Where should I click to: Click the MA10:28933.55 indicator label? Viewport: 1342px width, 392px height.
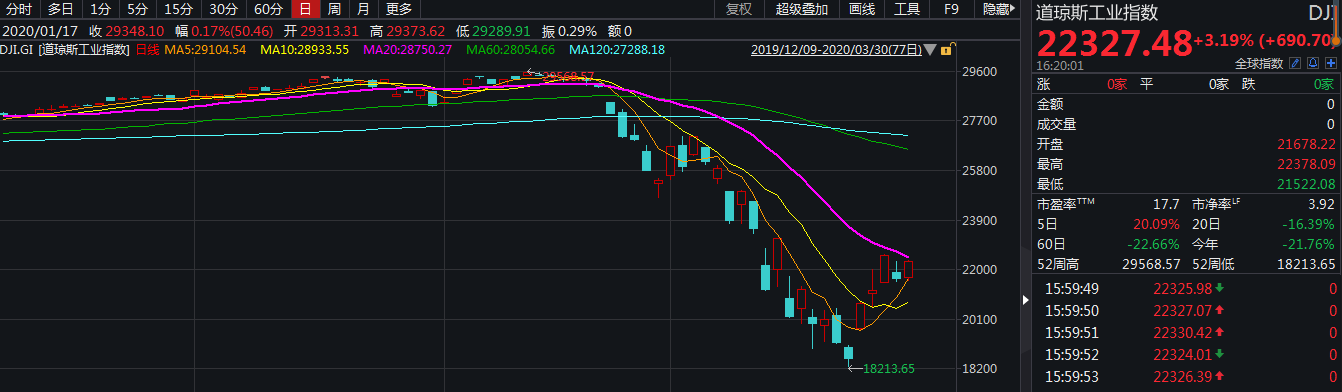click(304, 49)
